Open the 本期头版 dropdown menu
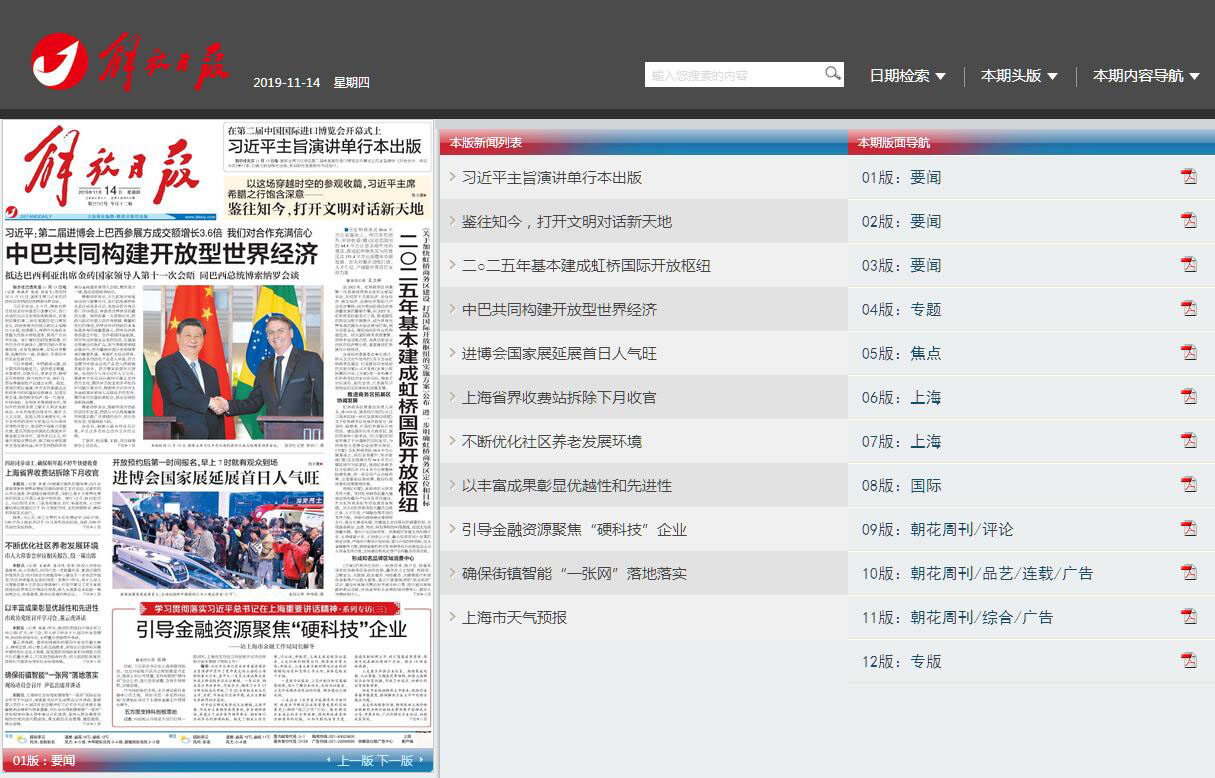Image resolution: width=1215 pixels, height=778 pixels. 1019,76
